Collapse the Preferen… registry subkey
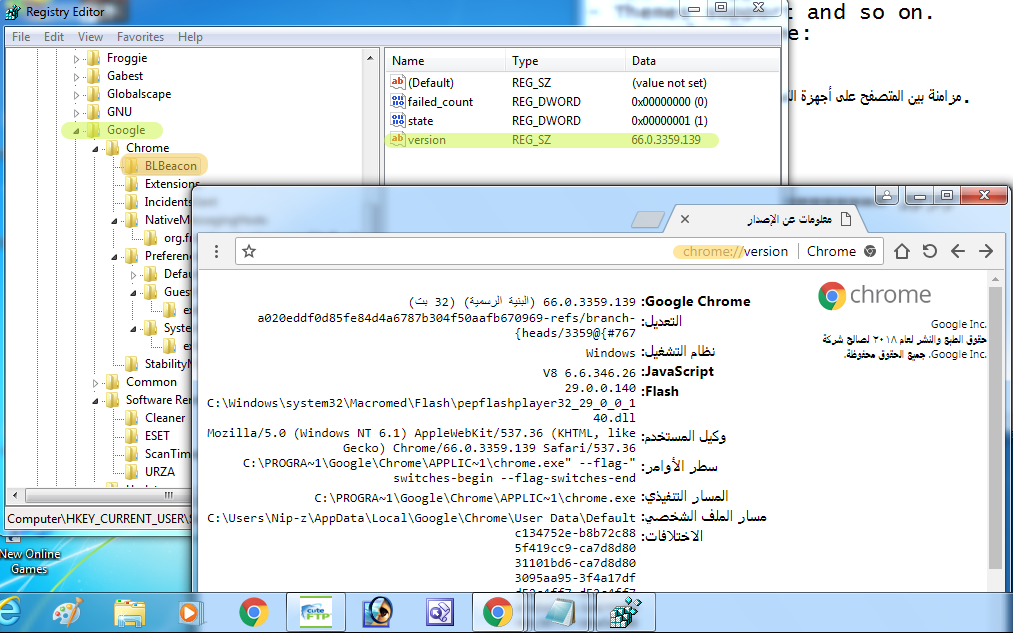Image resolution: width=1013 pixels, height=633 pixels. click(114, 257)
